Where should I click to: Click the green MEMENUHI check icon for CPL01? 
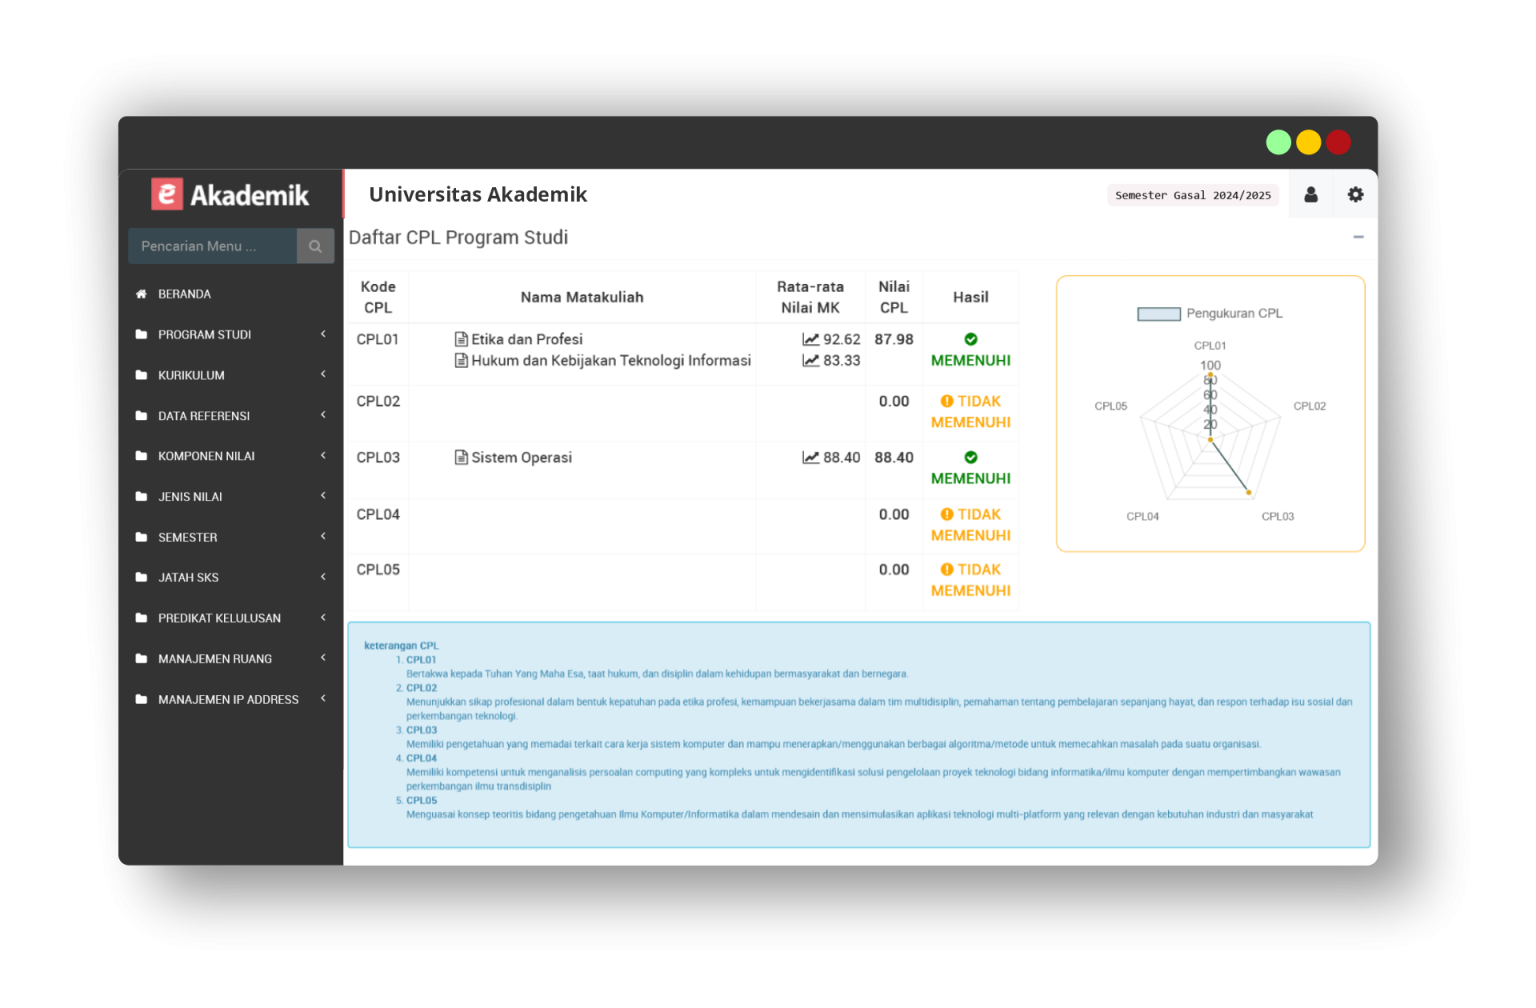(969, 339)
